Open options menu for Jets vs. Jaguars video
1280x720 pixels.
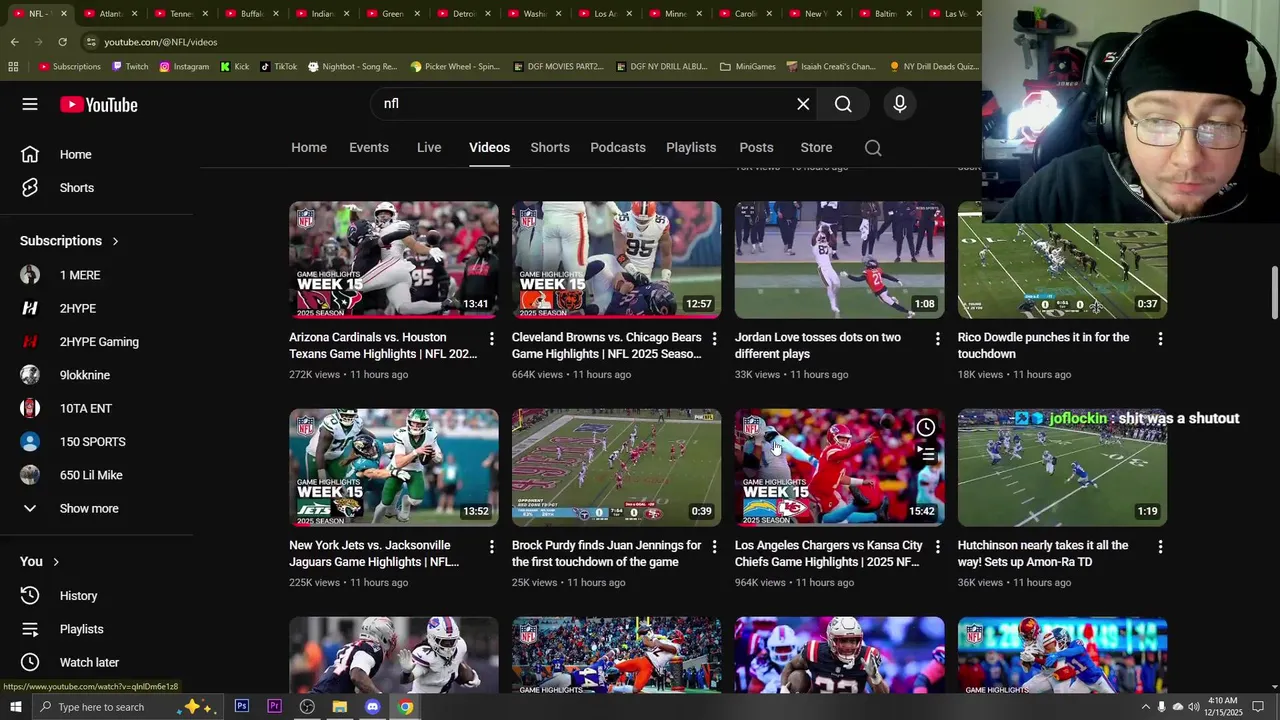click(x=491, y=547)
